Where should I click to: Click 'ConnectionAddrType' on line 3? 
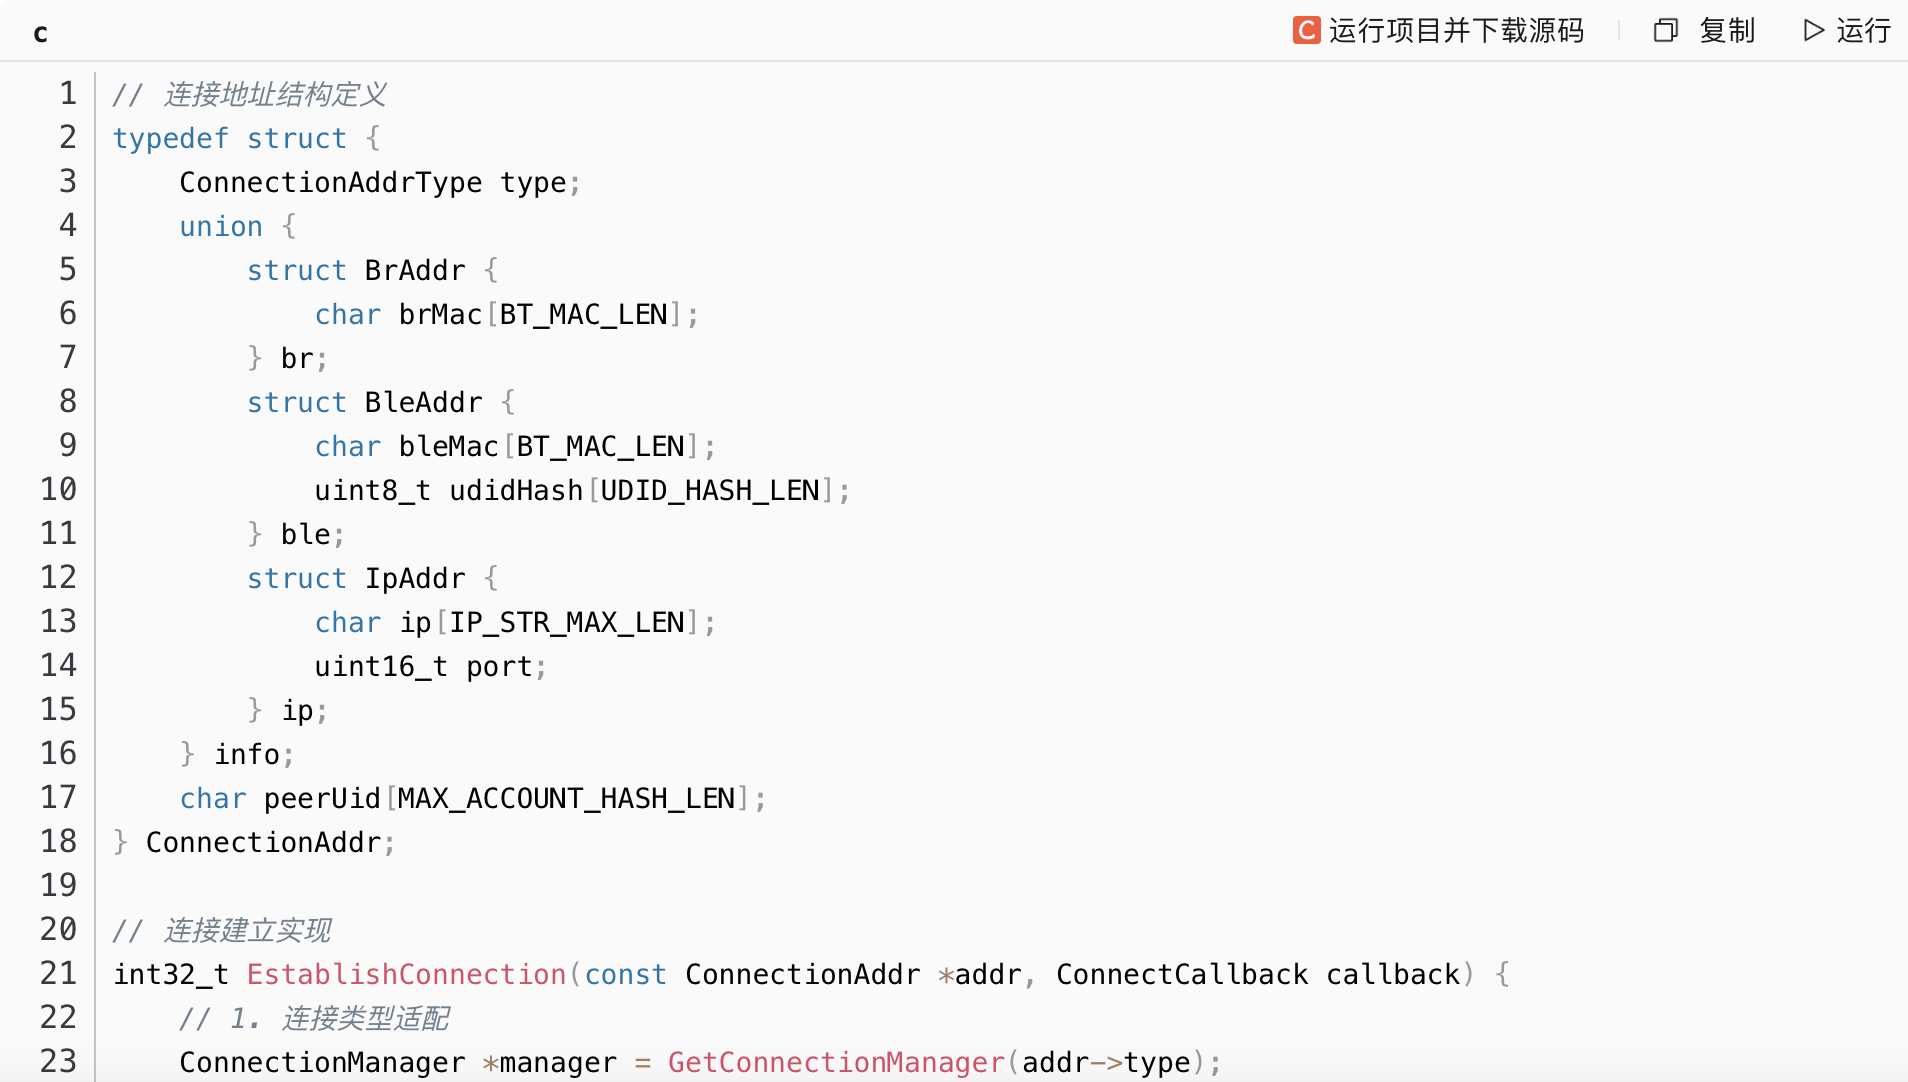coord(330,182)
